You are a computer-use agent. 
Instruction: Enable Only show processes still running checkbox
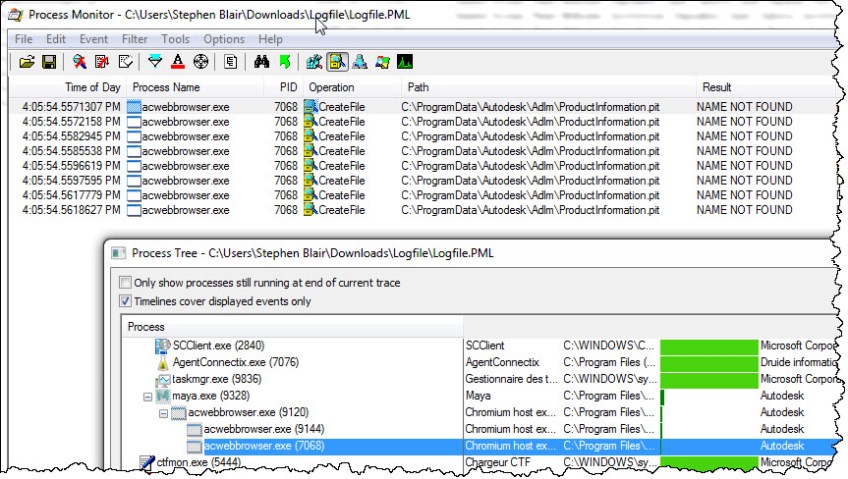click(x=125, y=282)
